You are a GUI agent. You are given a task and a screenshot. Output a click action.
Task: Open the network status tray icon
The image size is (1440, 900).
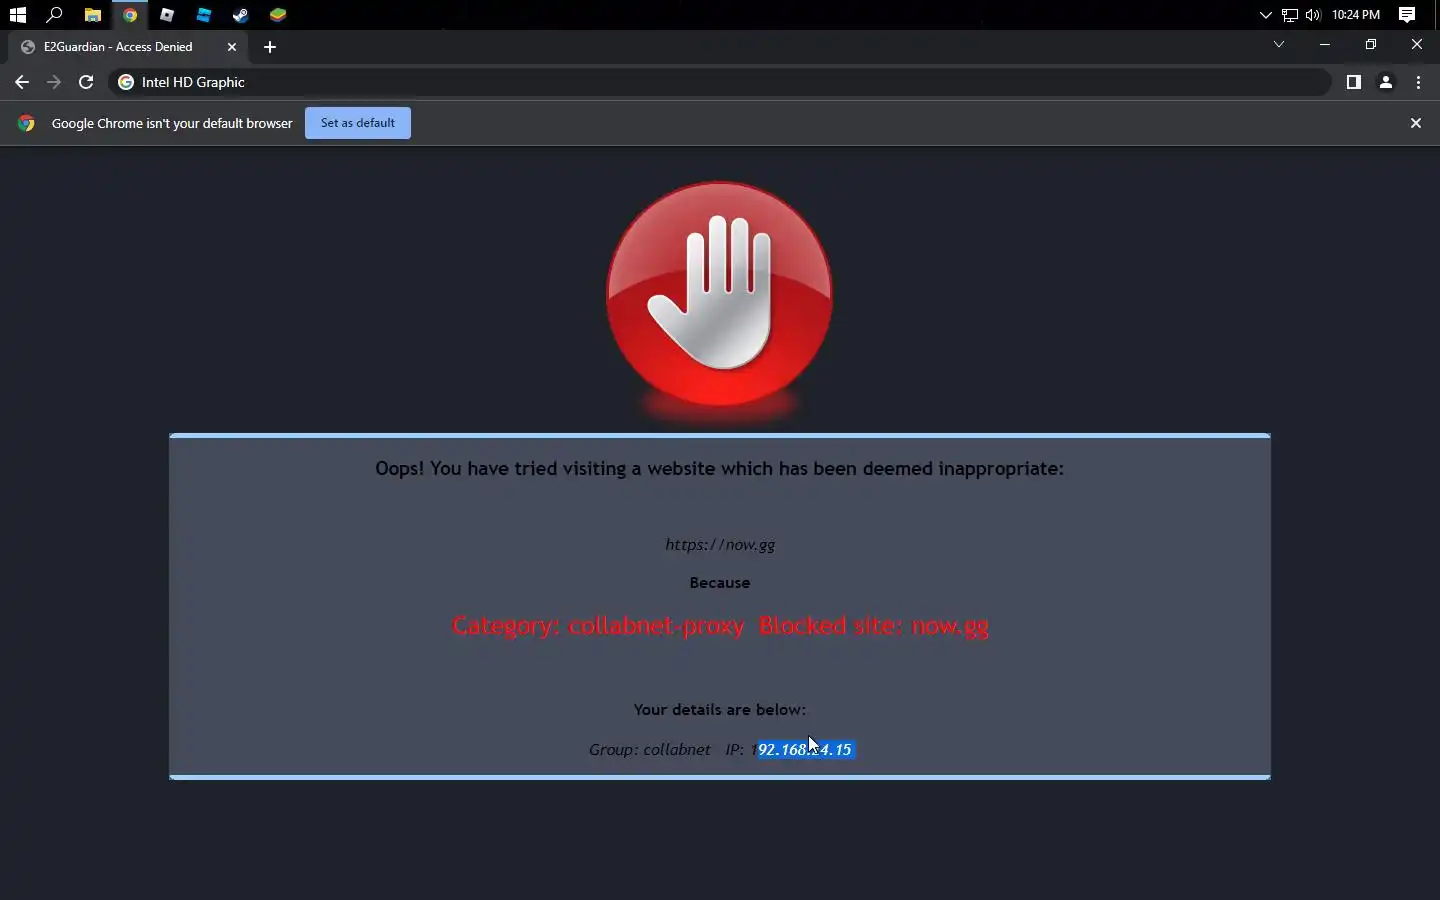click(1290, 15)
